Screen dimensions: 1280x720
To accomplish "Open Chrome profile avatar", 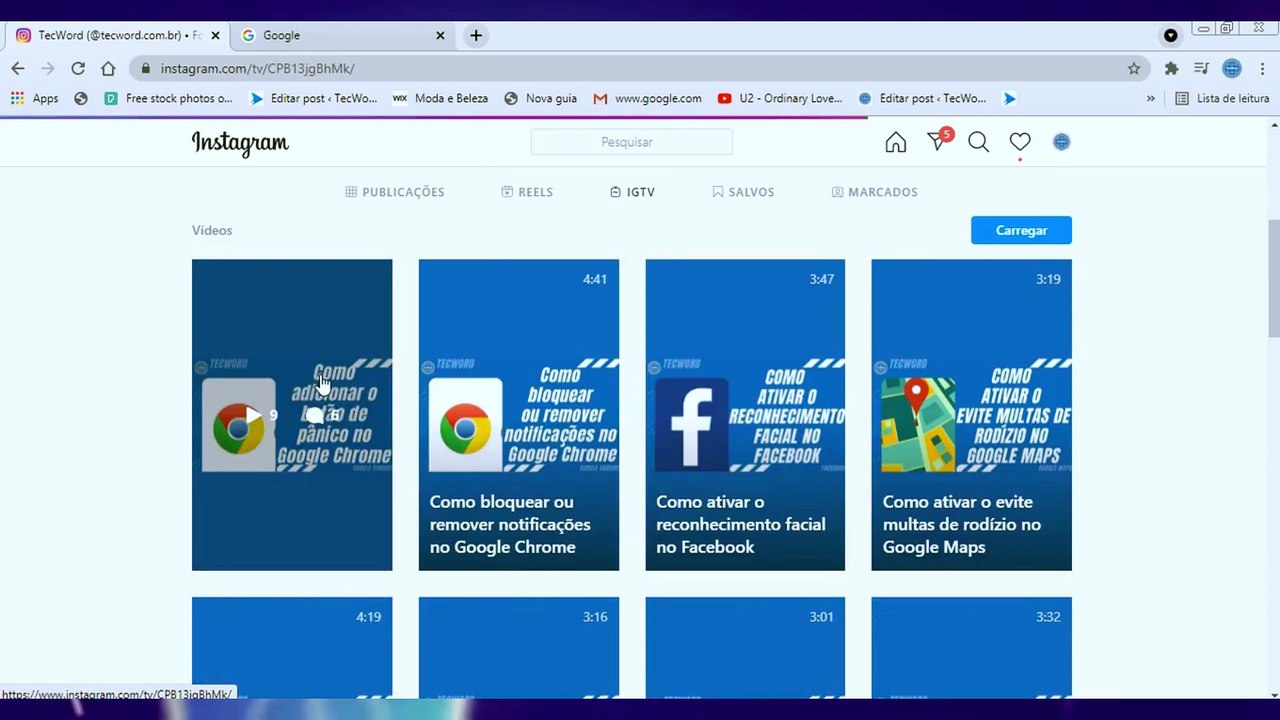I will coord(1232,68).
